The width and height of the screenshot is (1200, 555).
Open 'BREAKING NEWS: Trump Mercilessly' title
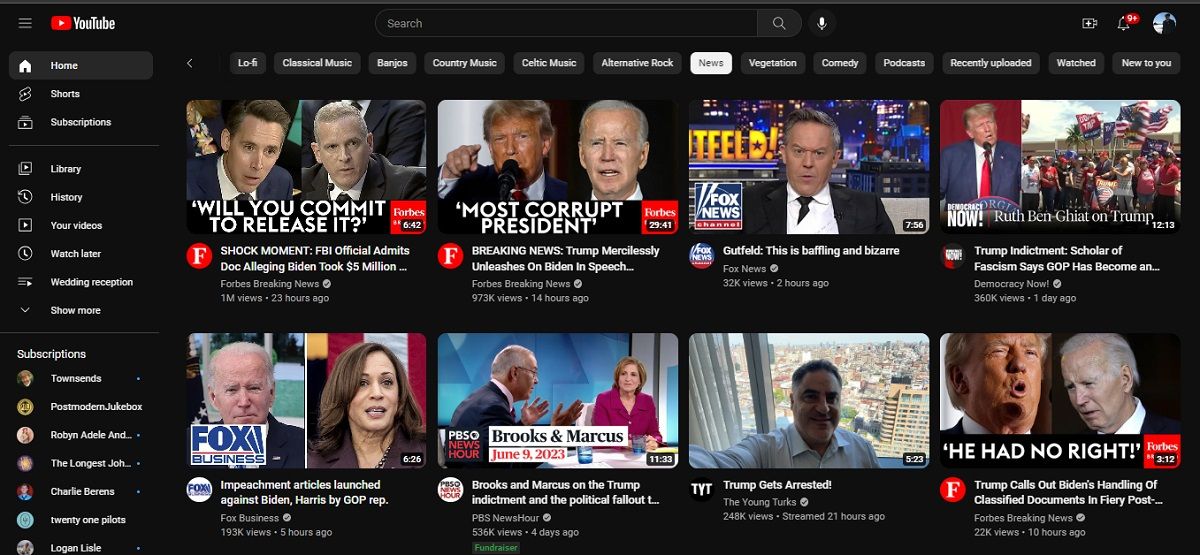pos(566,259)
